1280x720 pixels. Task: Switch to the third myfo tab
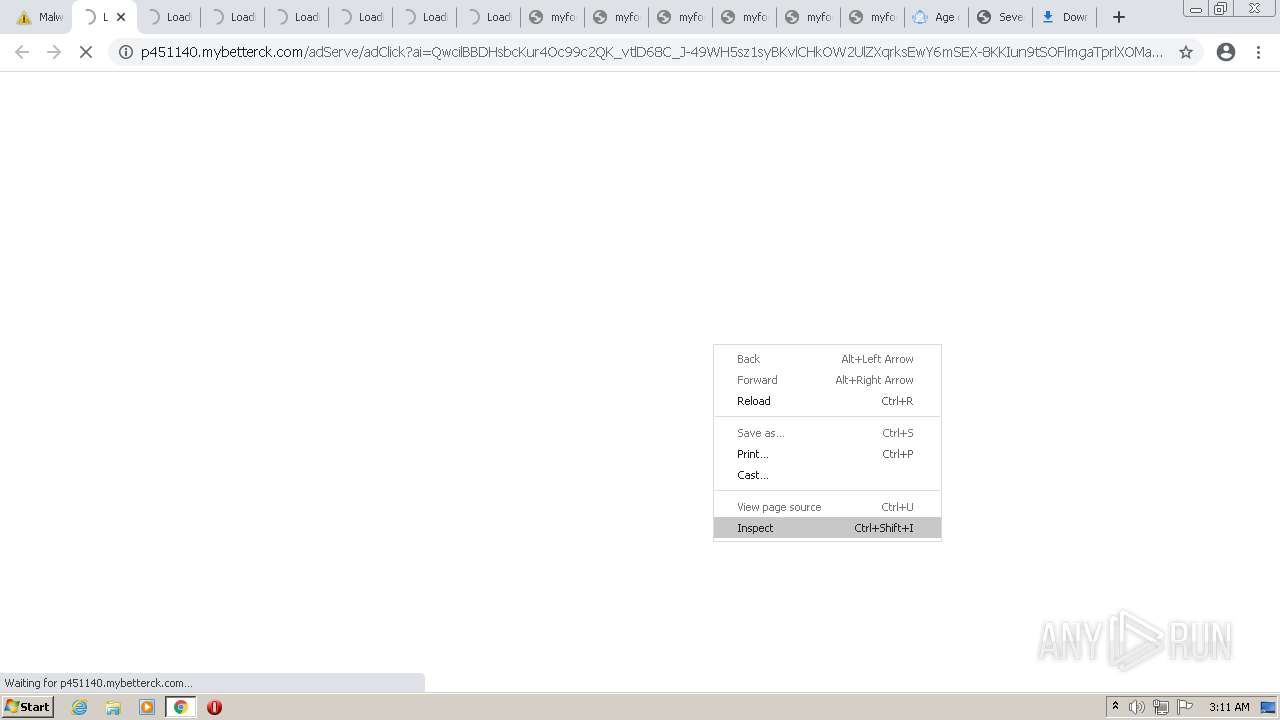(679, 17)
